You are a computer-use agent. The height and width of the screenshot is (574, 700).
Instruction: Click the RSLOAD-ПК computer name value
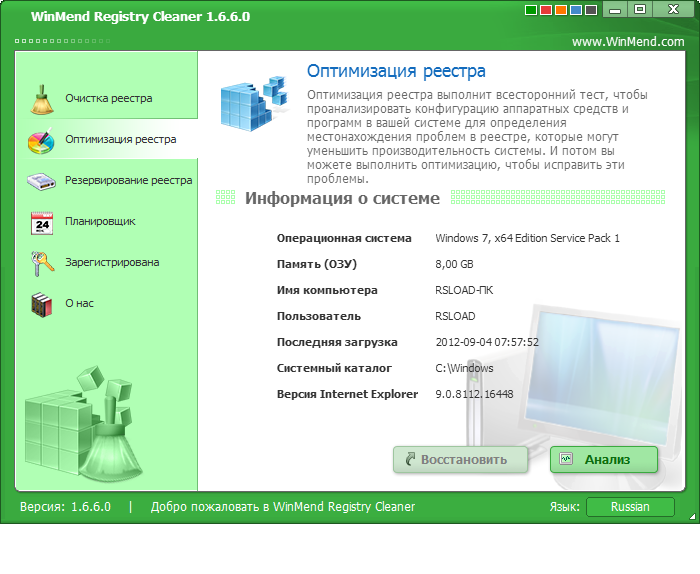point(464,290)
